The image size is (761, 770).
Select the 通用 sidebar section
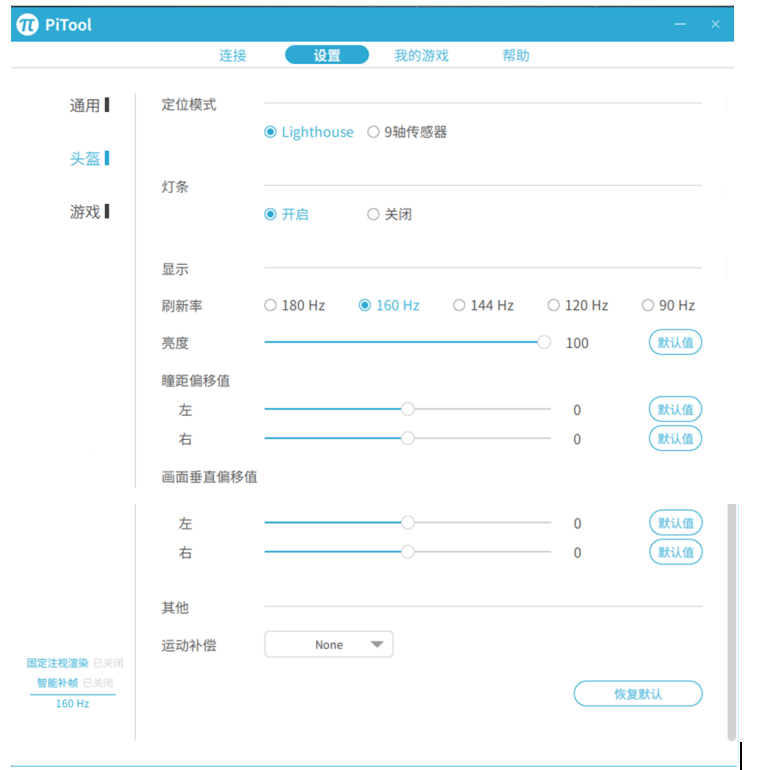tap(89, 105)
